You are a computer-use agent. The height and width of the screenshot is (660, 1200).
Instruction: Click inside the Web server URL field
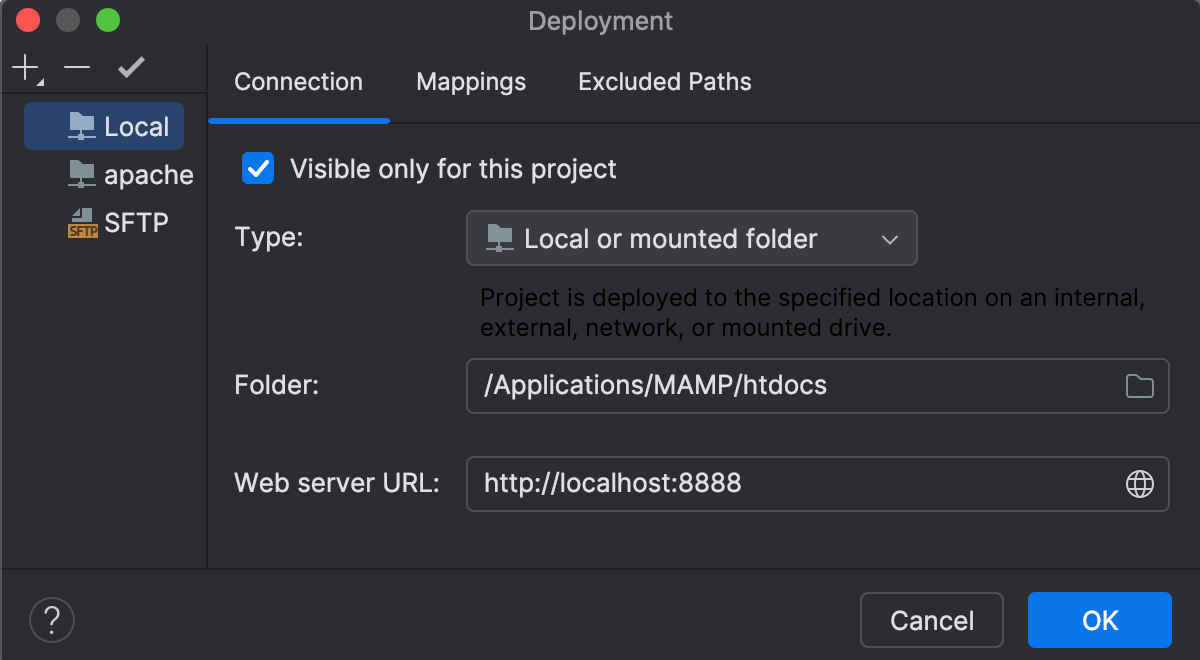(700, 484)
